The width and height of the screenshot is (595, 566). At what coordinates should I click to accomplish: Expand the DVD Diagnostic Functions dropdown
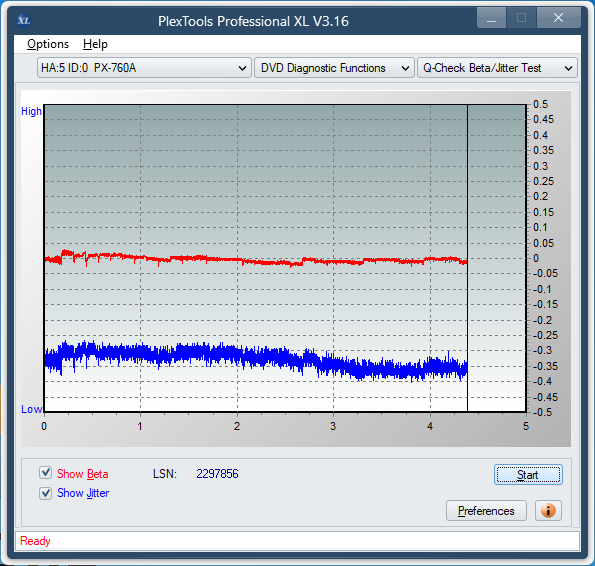pyautogui.click(x=334, y=68)
